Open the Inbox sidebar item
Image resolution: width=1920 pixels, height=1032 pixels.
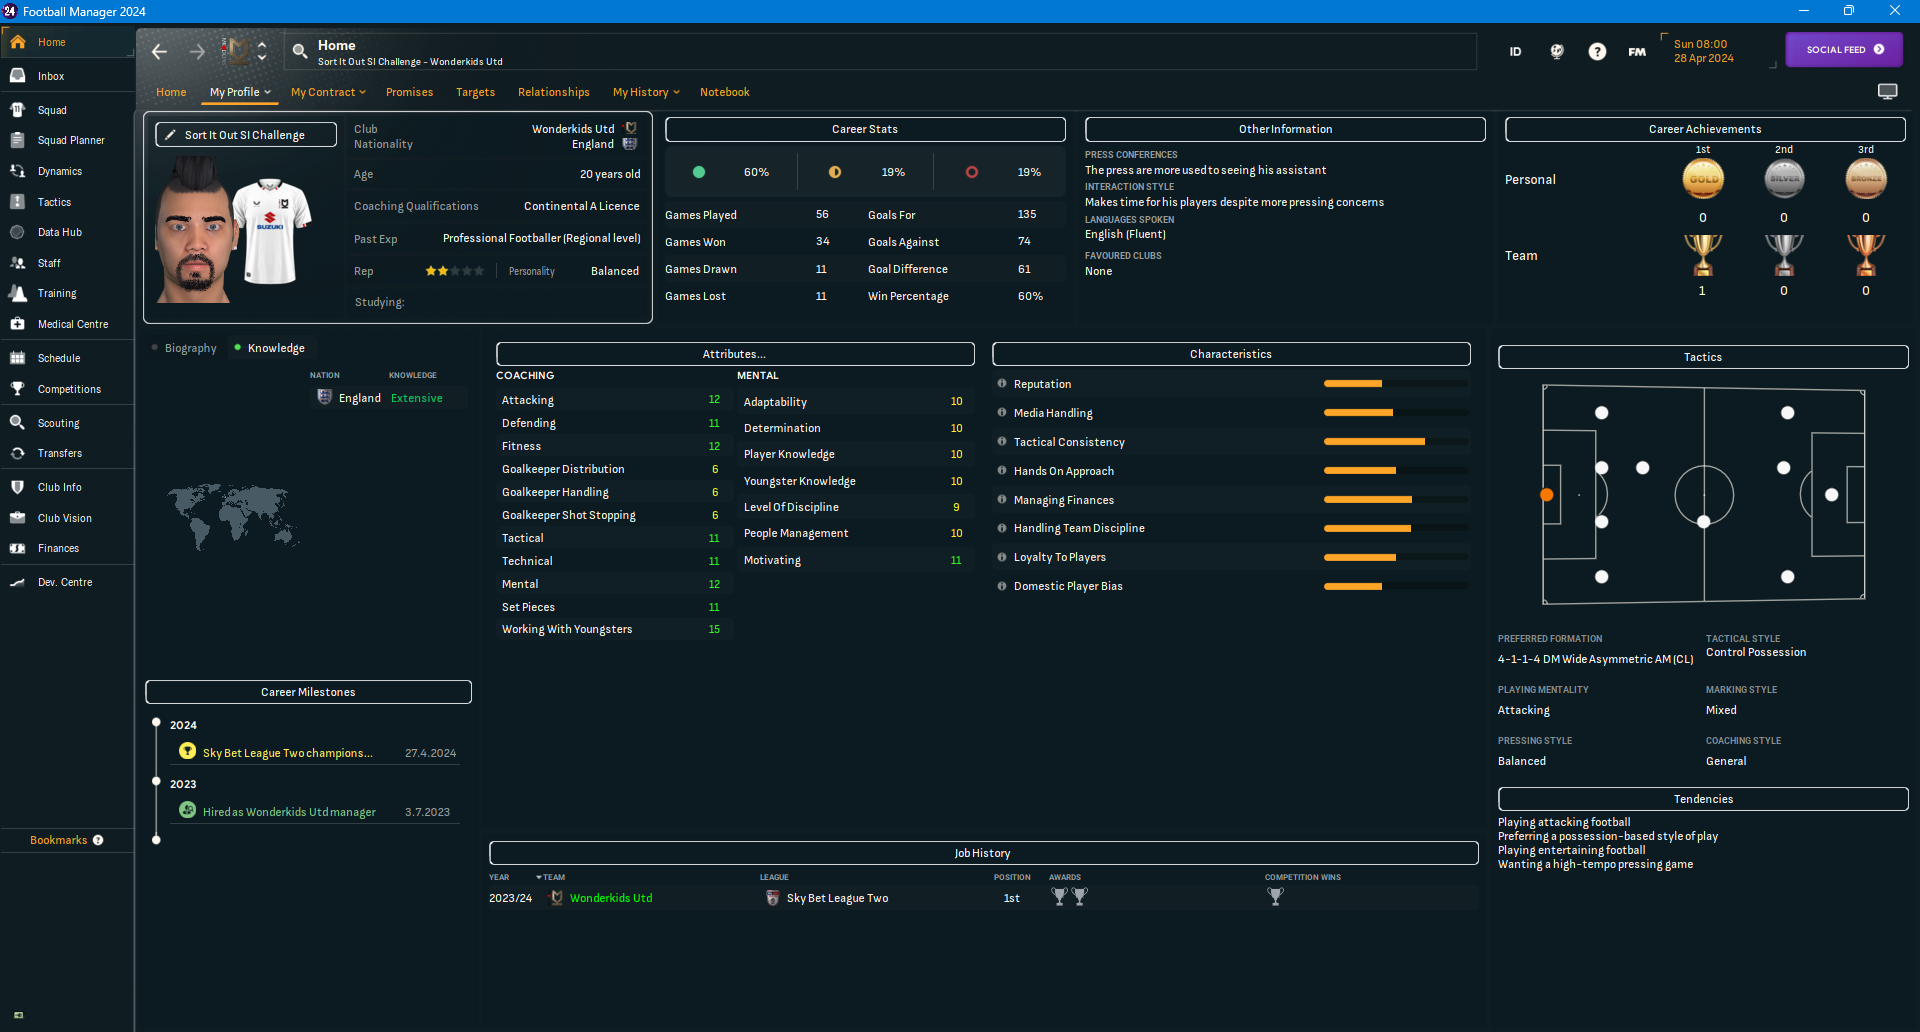(66, 76)
